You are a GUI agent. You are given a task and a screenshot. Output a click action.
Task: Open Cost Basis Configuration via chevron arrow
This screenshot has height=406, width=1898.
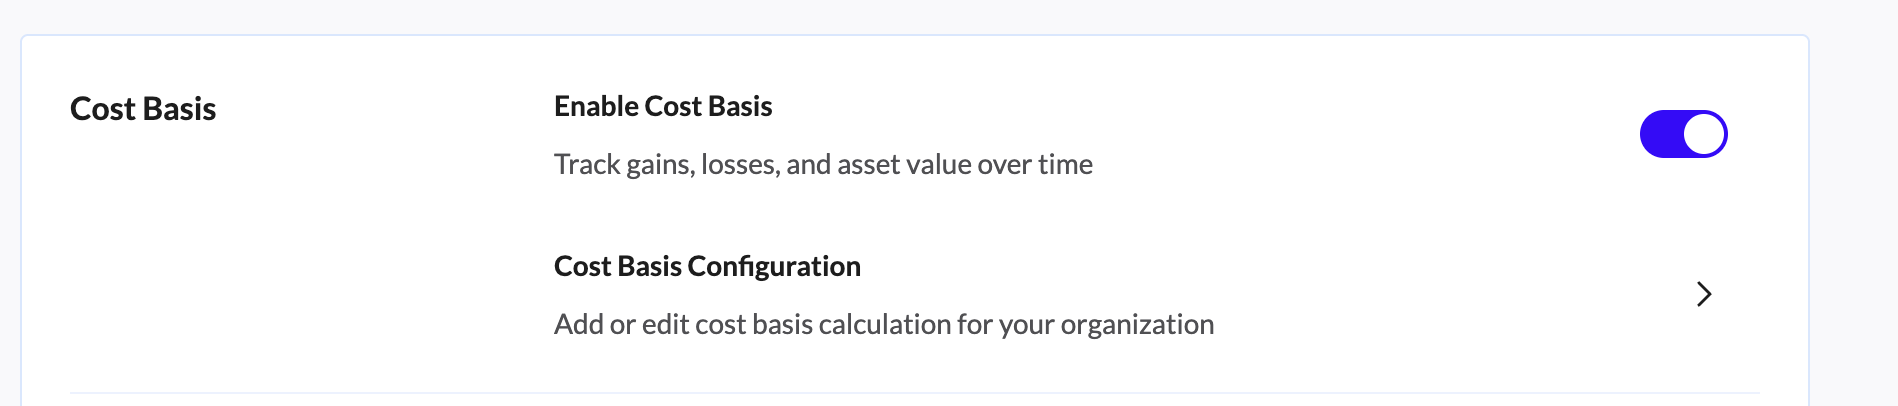1704,294
